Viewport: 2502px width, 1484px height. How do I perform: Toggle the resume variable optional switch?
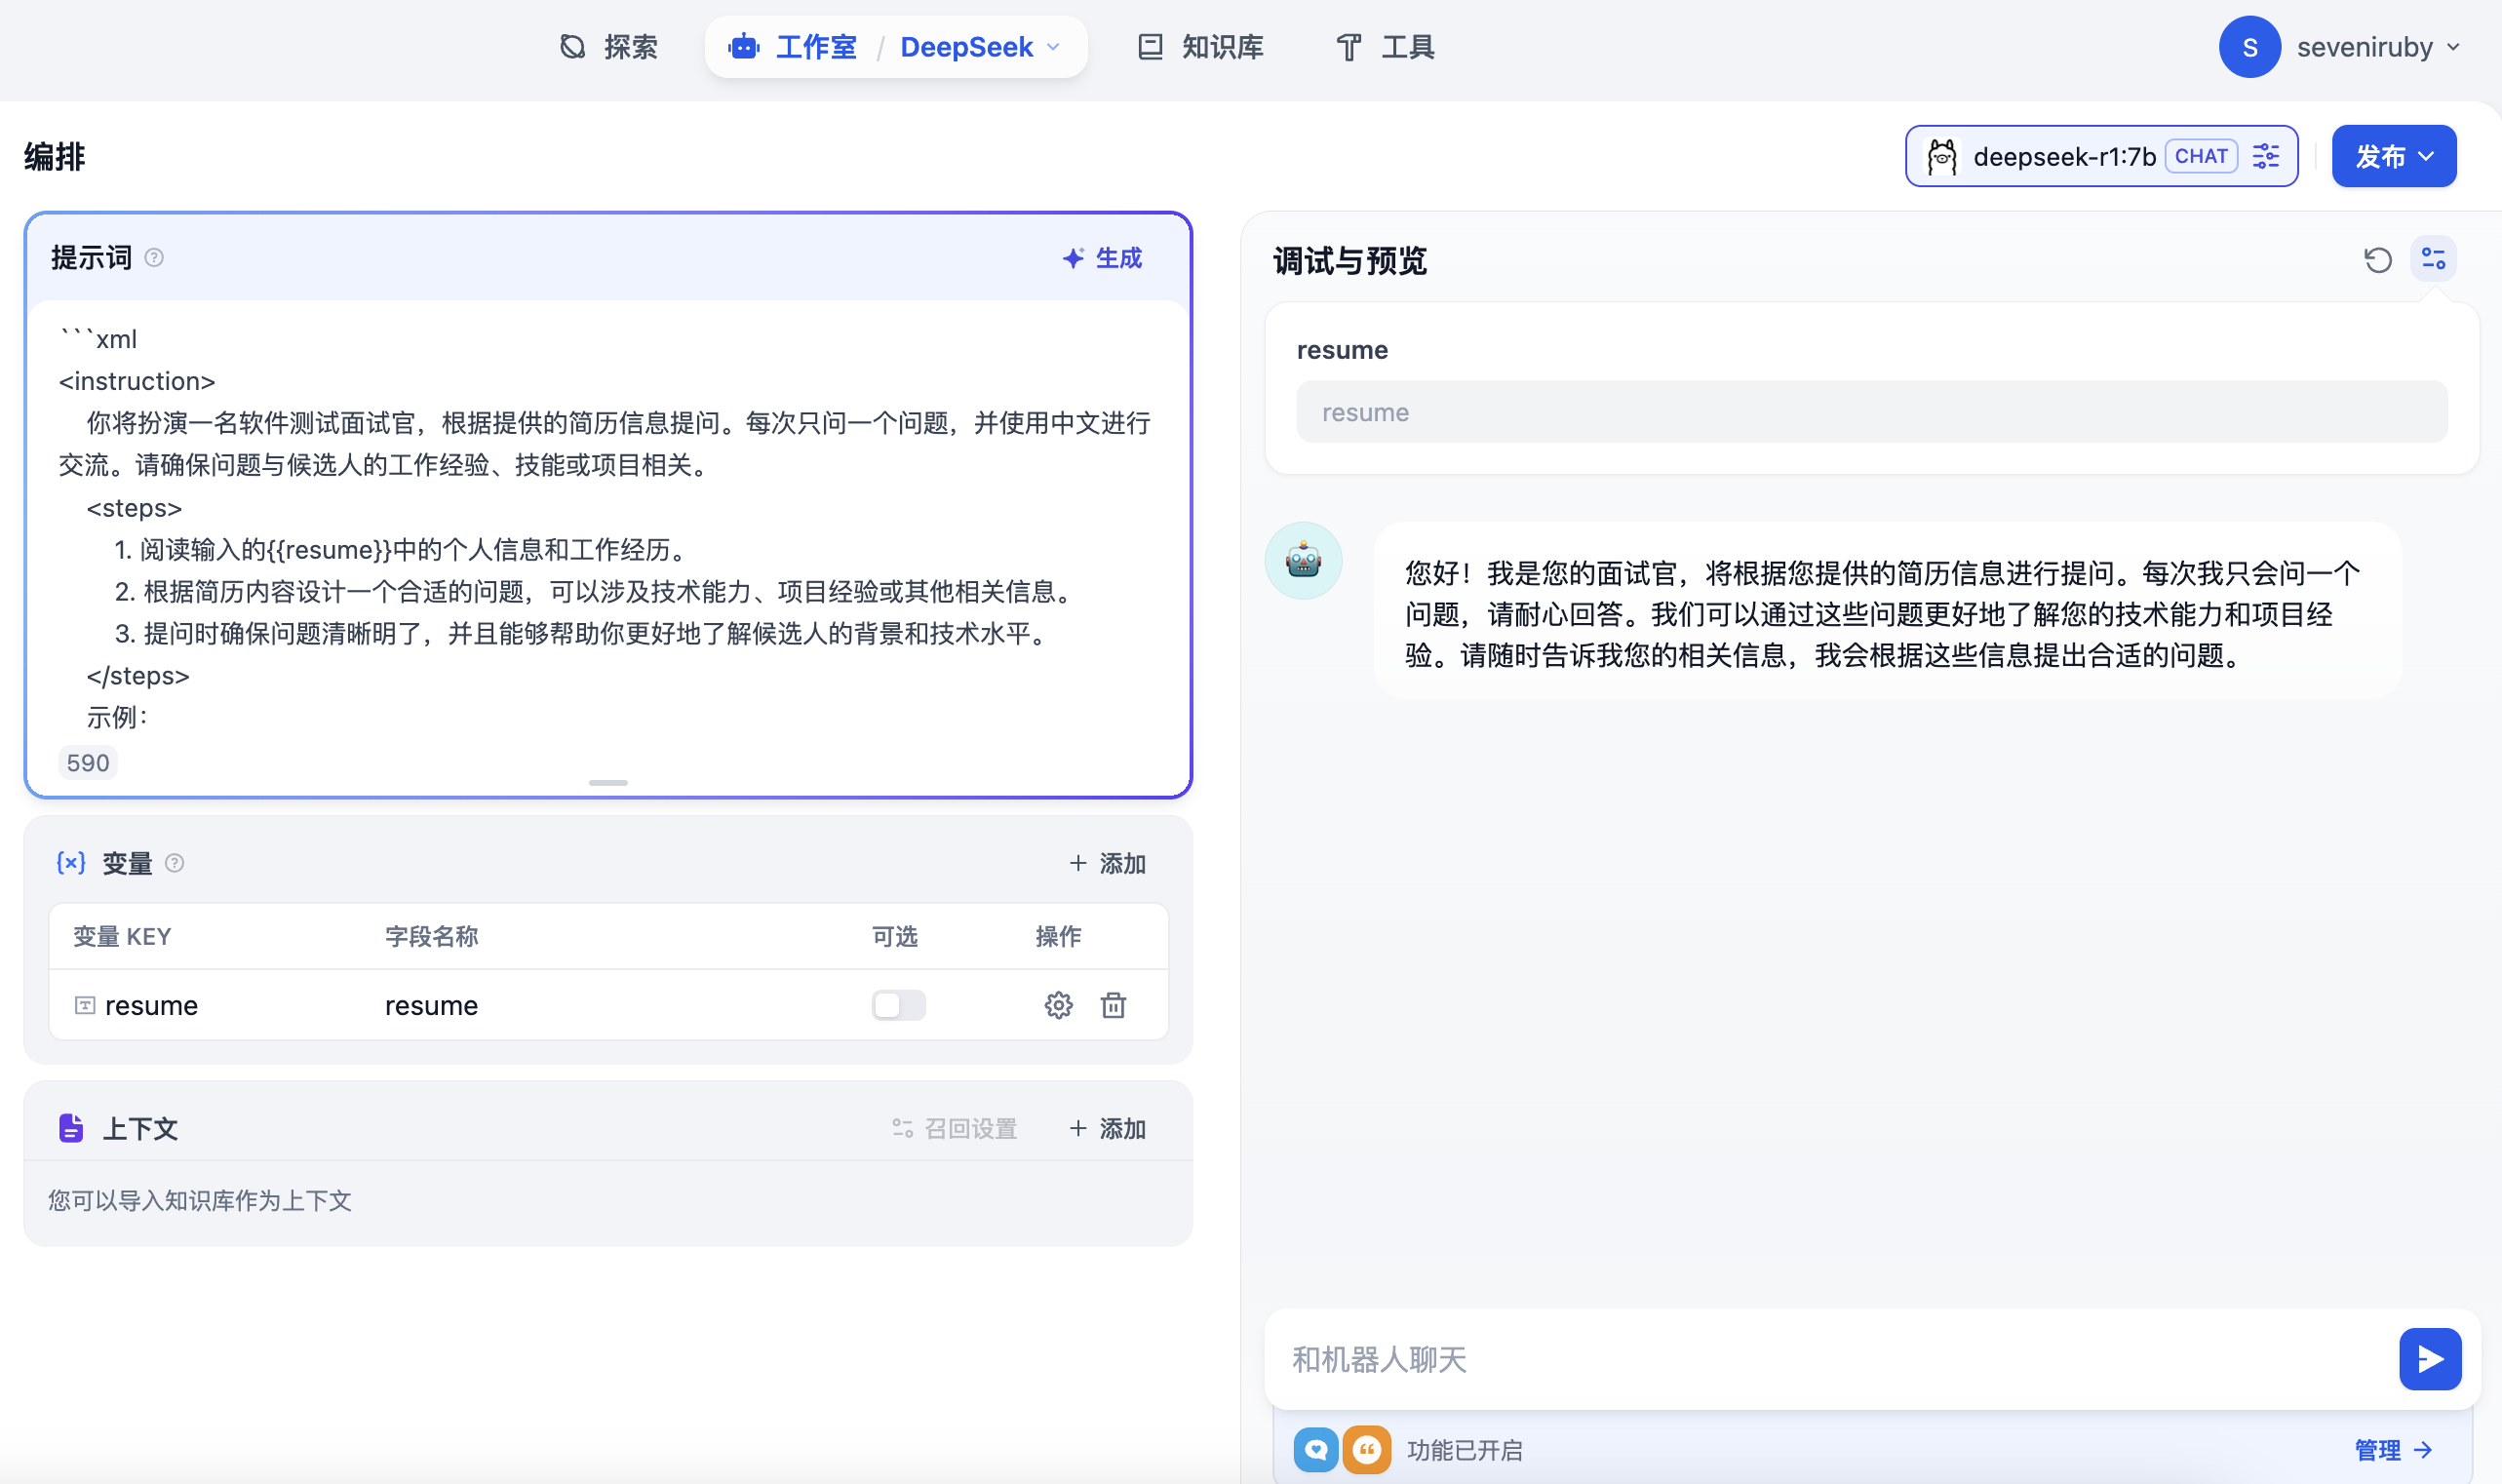898,1005
